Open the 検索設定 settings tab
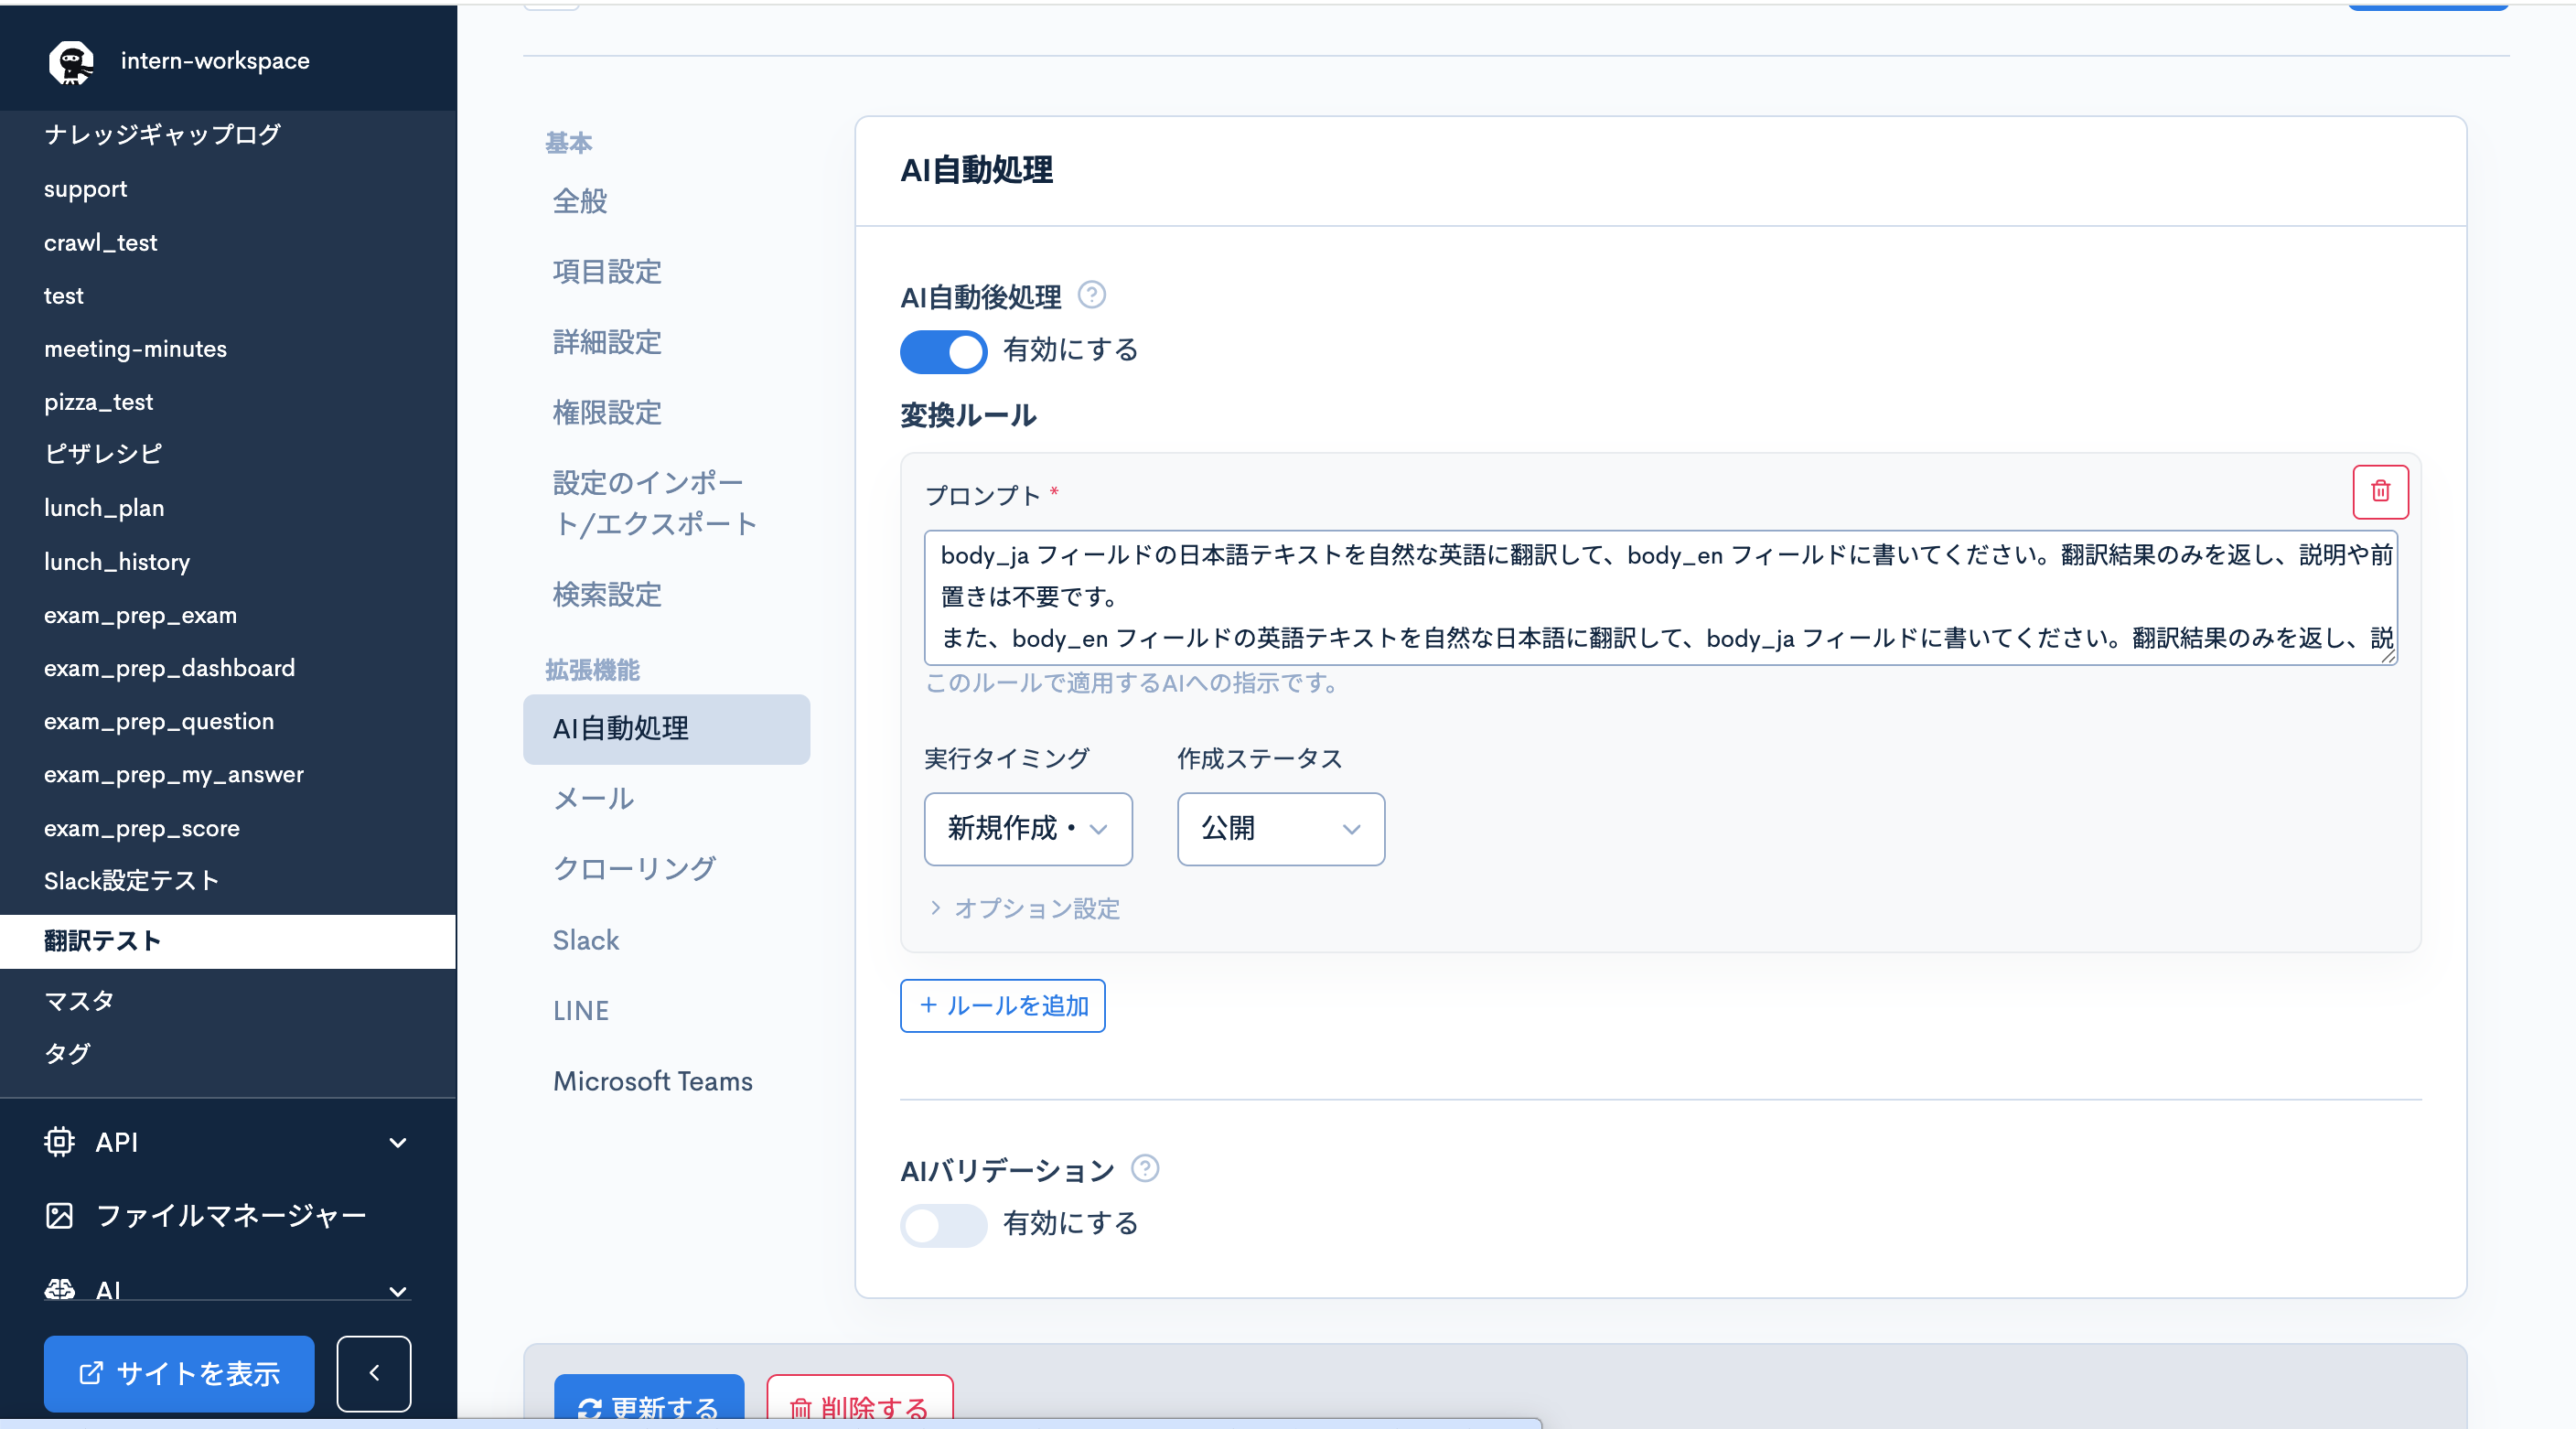The height and width of the screenshot is (1429, 2576). tap(607, 595)
